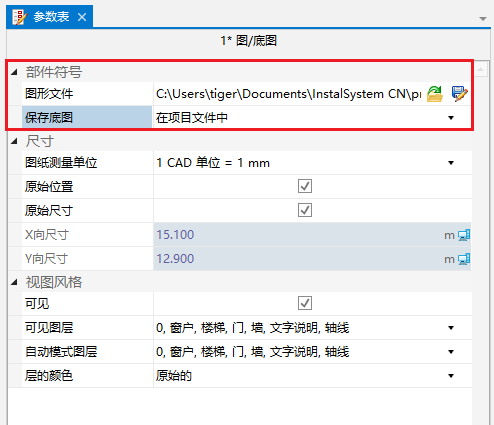494x425 pixels.
Task: Click the measure icon in Y向尺寸 row
Action: coord(464,259)
